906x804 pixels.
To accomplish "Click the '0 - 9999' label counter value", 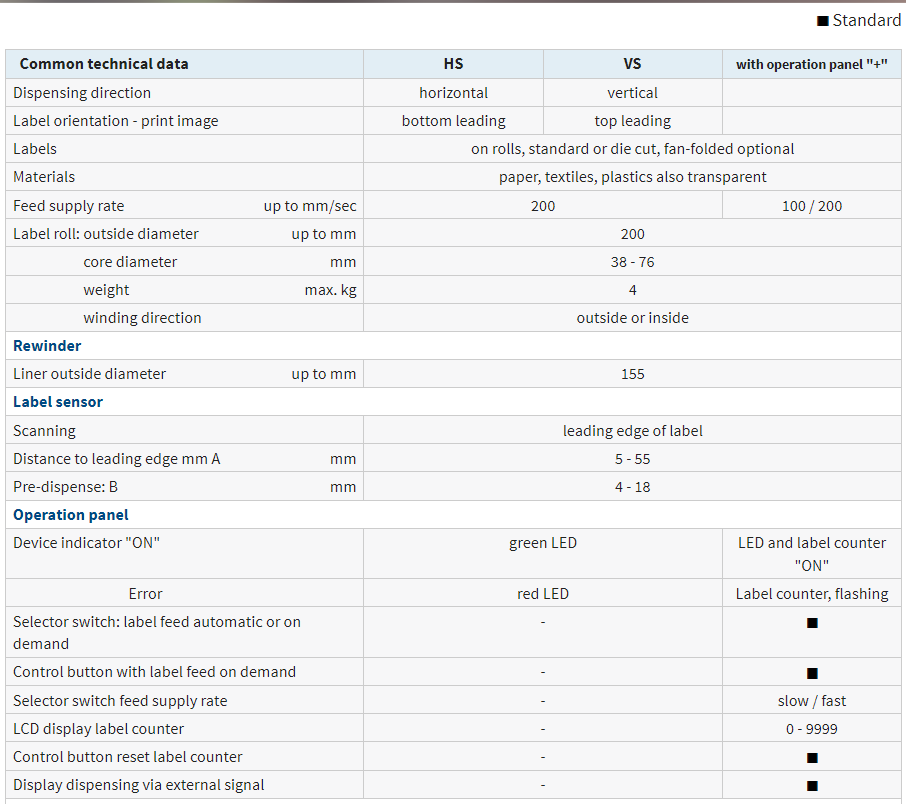I will coord(811,729).
